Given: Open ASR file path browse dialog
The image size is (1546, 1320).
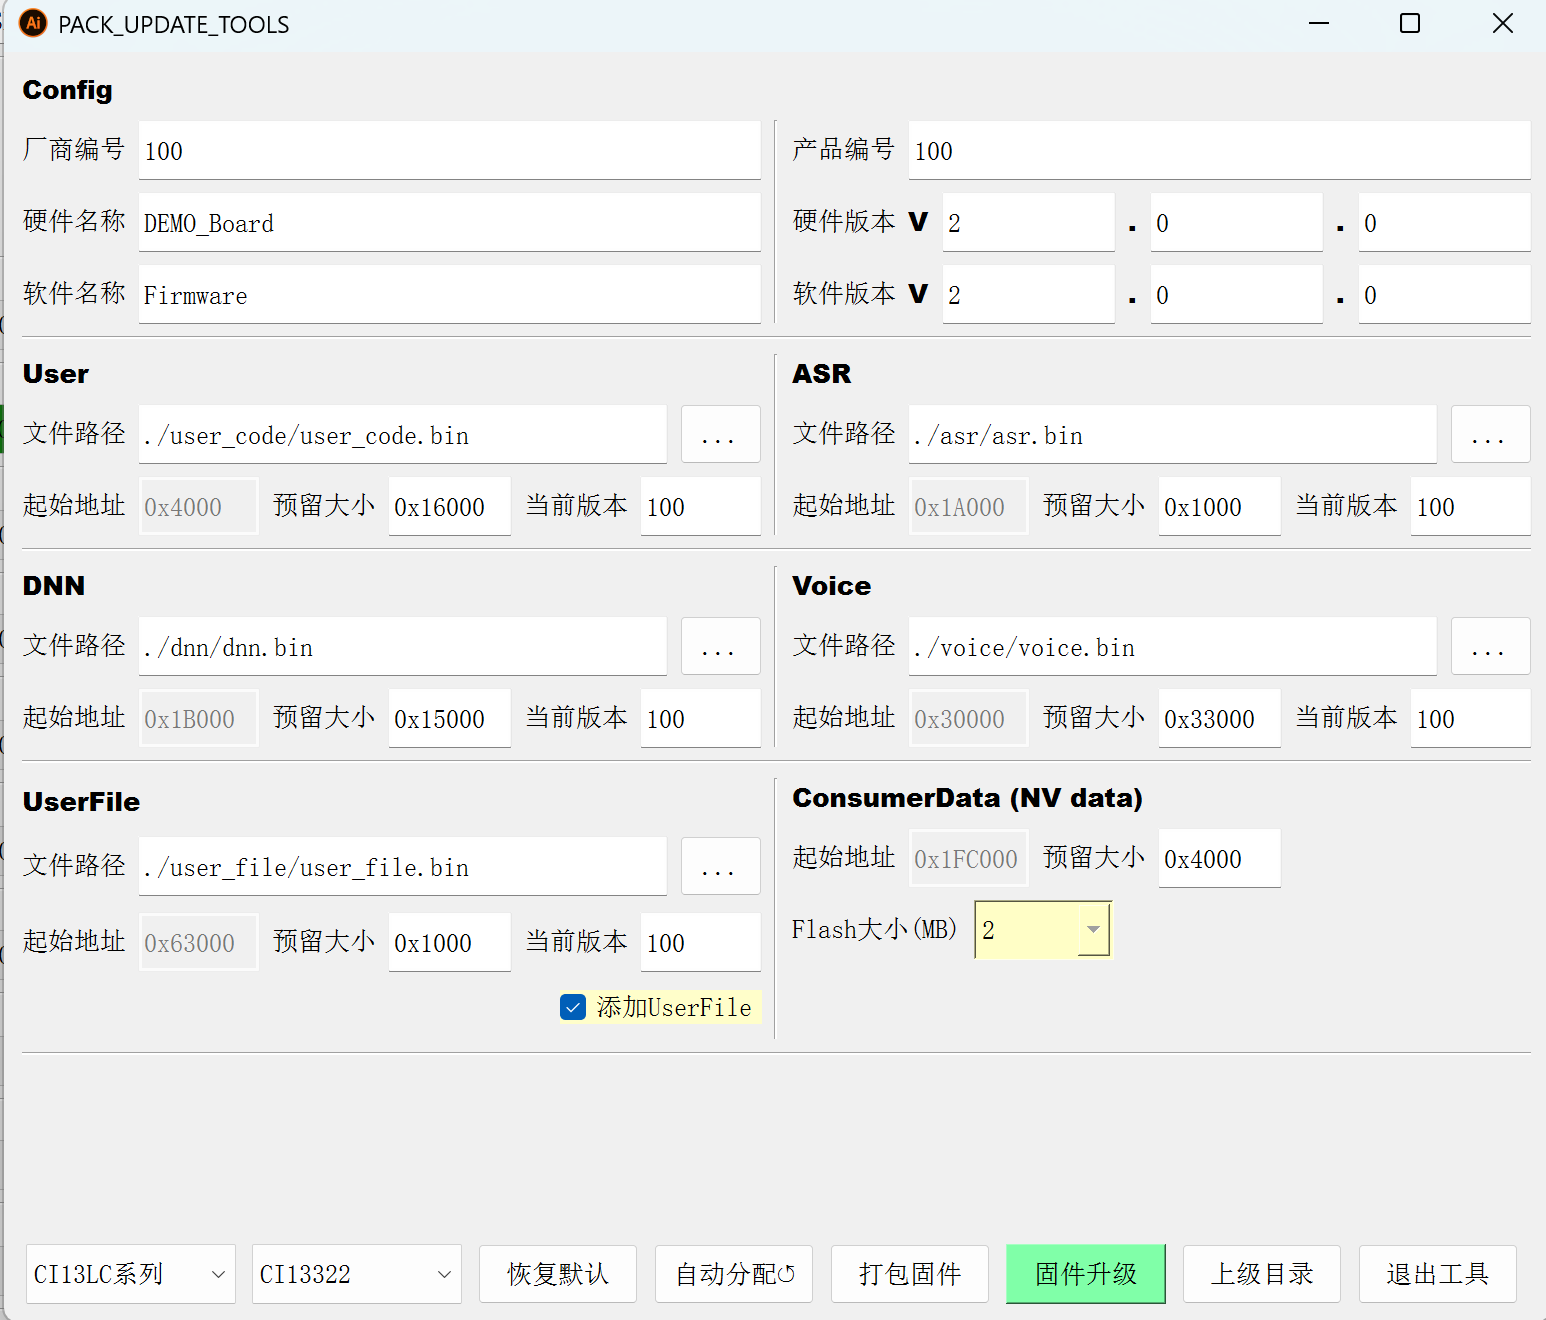Looking at the screenshot, I should coord(1489,435).
